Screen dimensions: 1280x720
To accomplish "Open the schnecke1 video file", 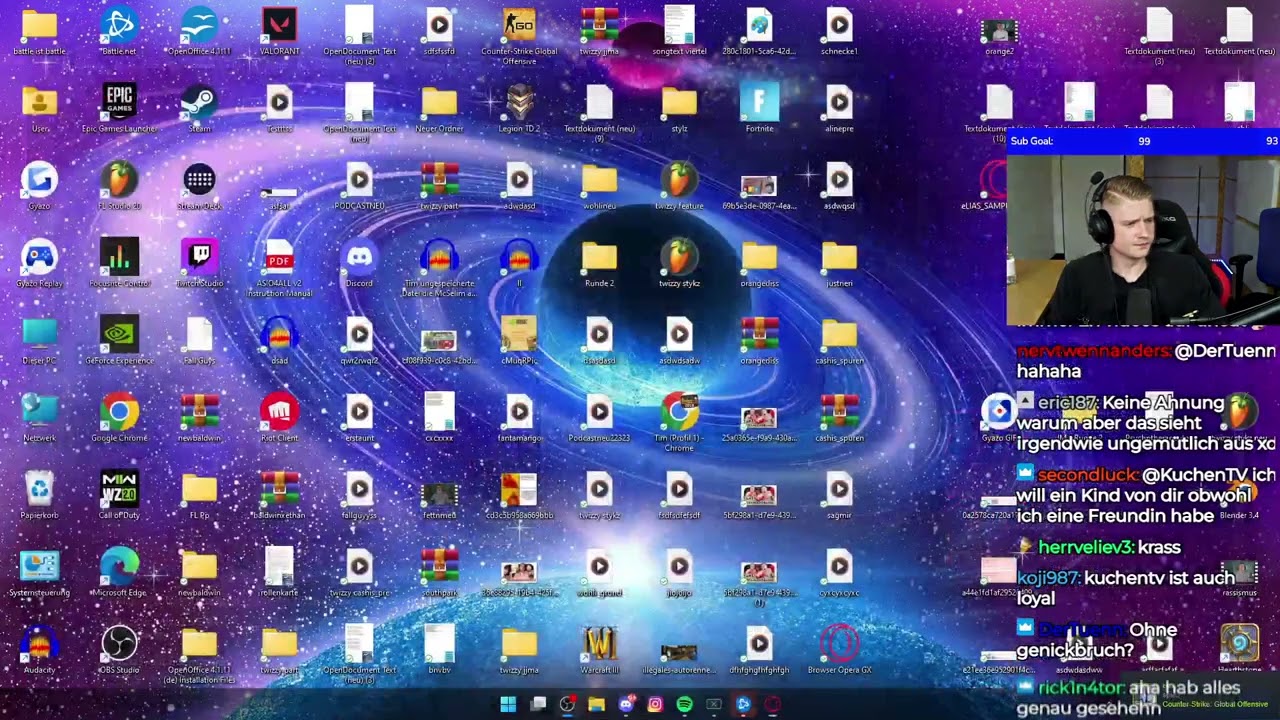I will point(839,31).
